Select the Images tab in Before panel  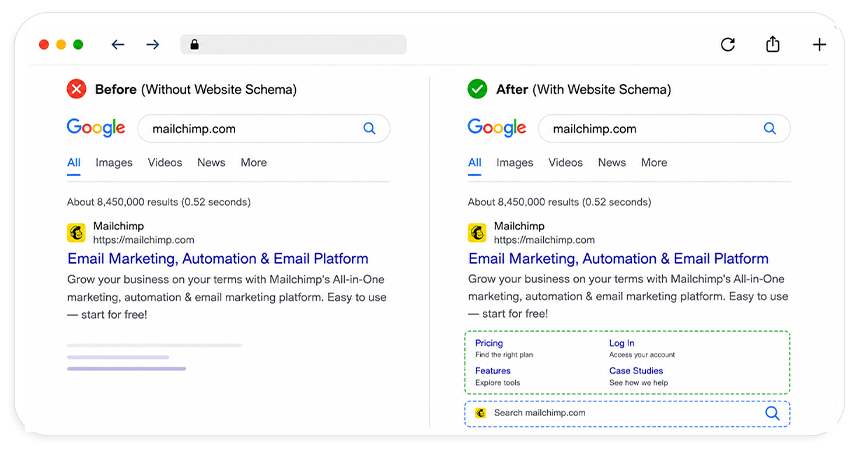tap(114, 163)
